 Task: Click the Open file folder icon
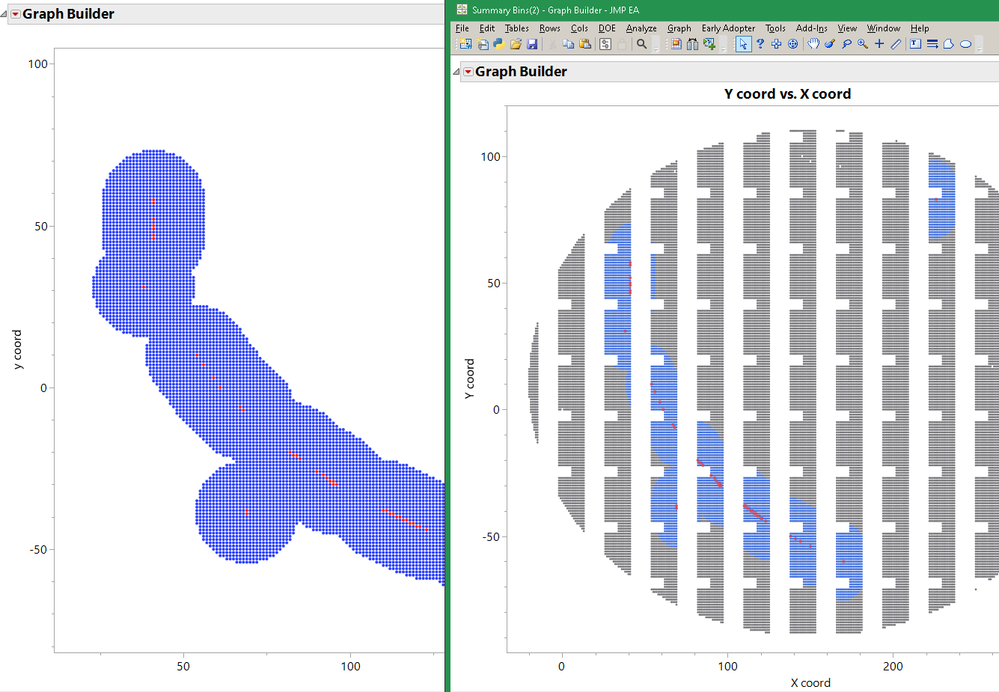coord(515,44)
